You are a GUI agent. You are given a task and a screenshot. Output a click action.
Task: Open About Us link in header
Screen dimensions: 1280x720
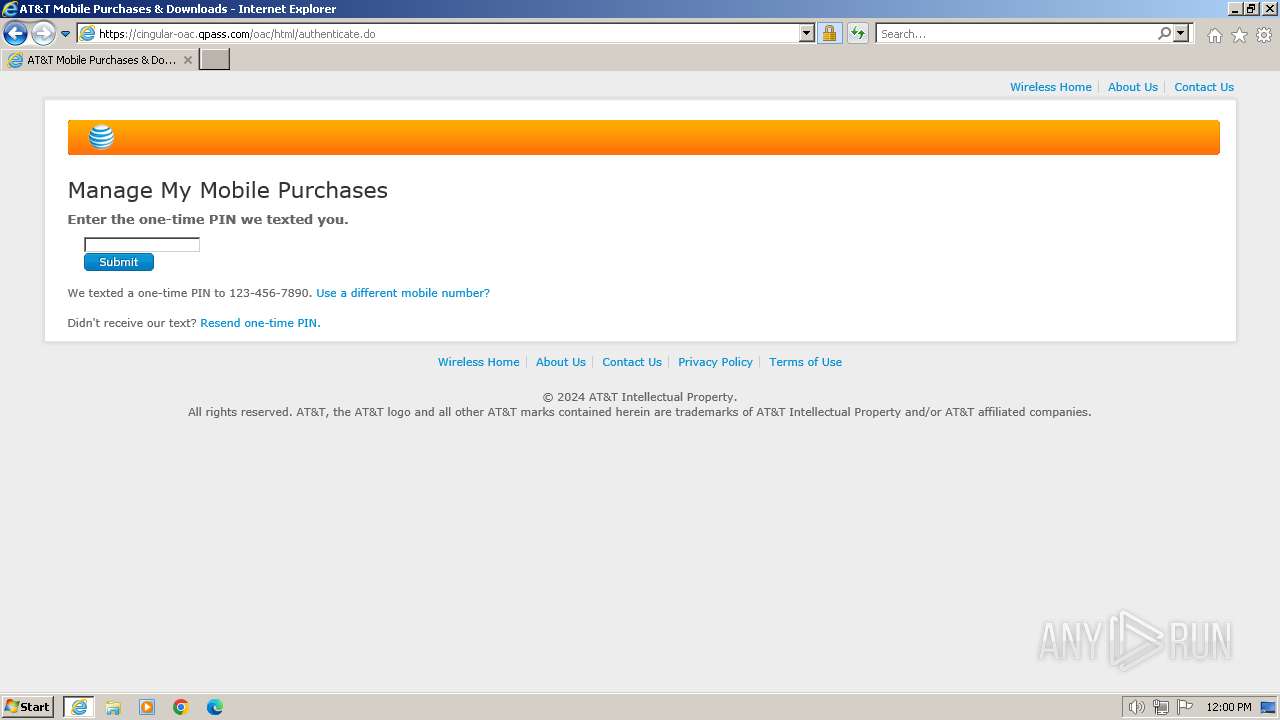1132,87
